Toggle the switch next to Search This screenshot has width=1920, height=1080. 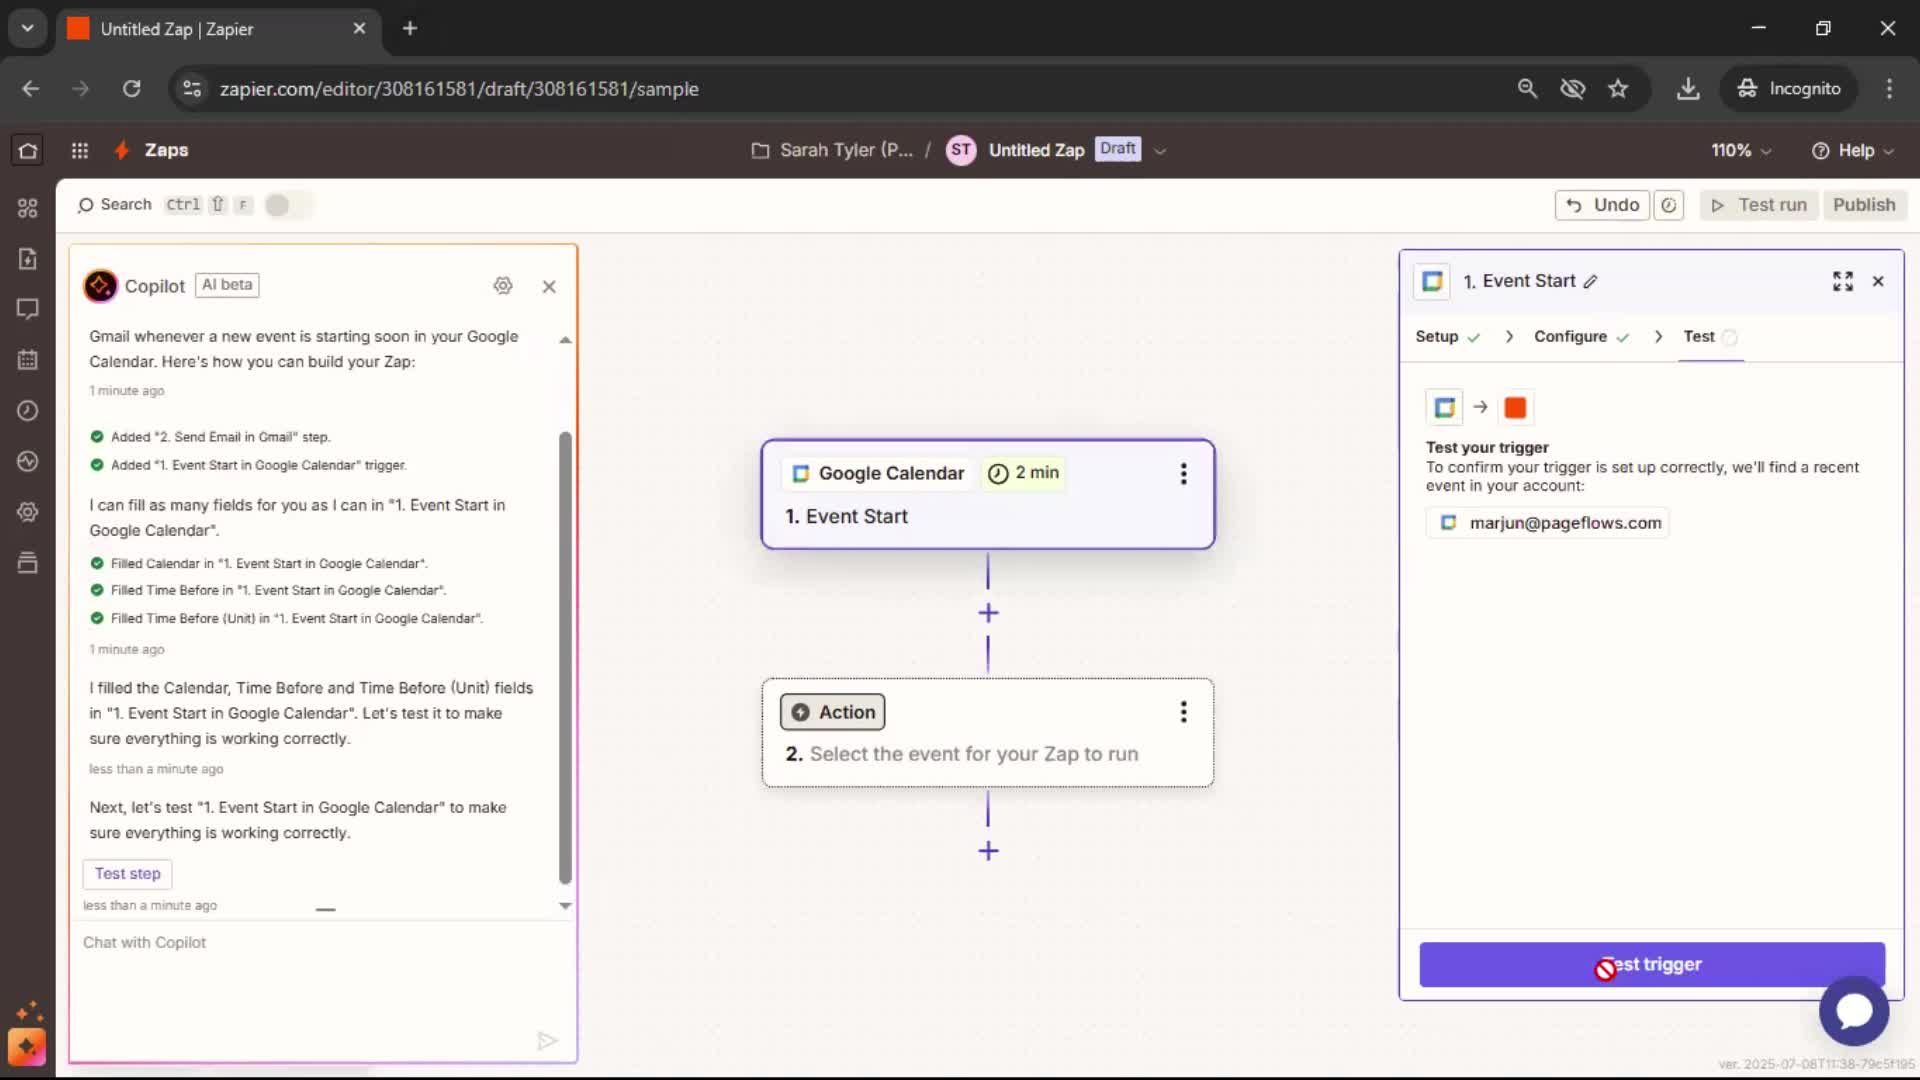point(288,205)
